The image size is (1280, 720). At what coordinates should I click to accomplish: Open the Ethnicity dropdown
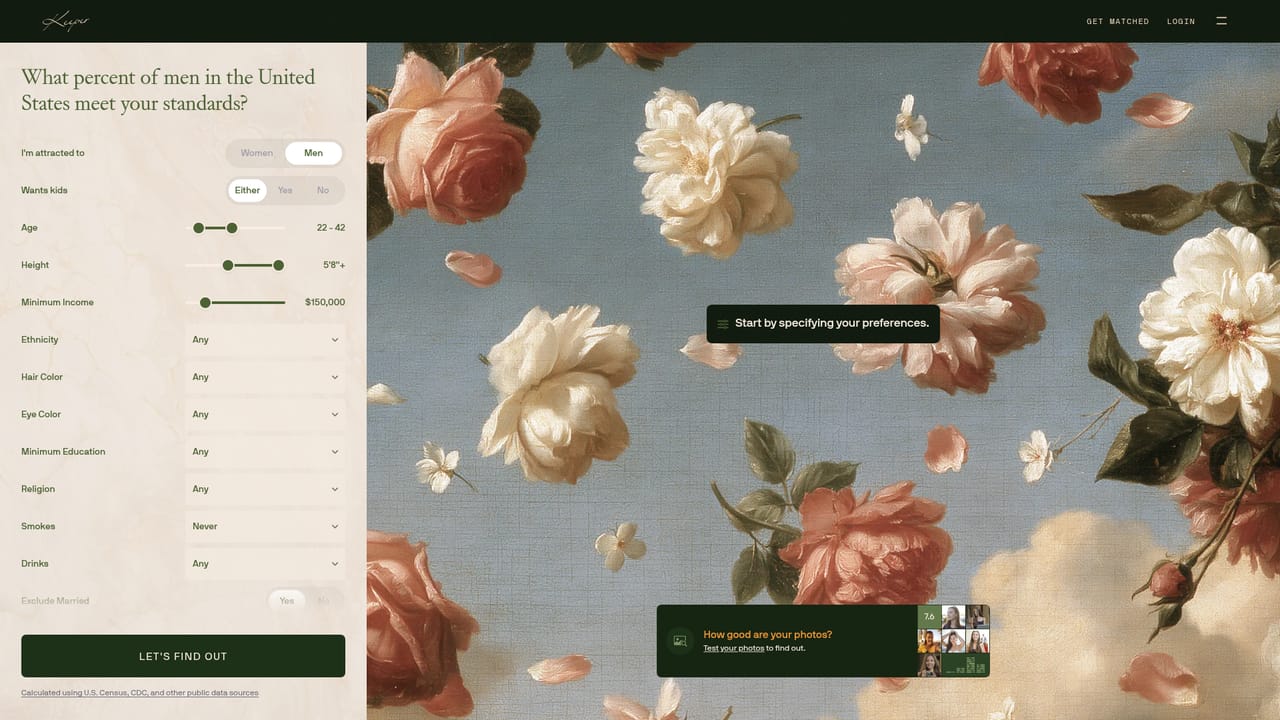click(x=265, y=340)
